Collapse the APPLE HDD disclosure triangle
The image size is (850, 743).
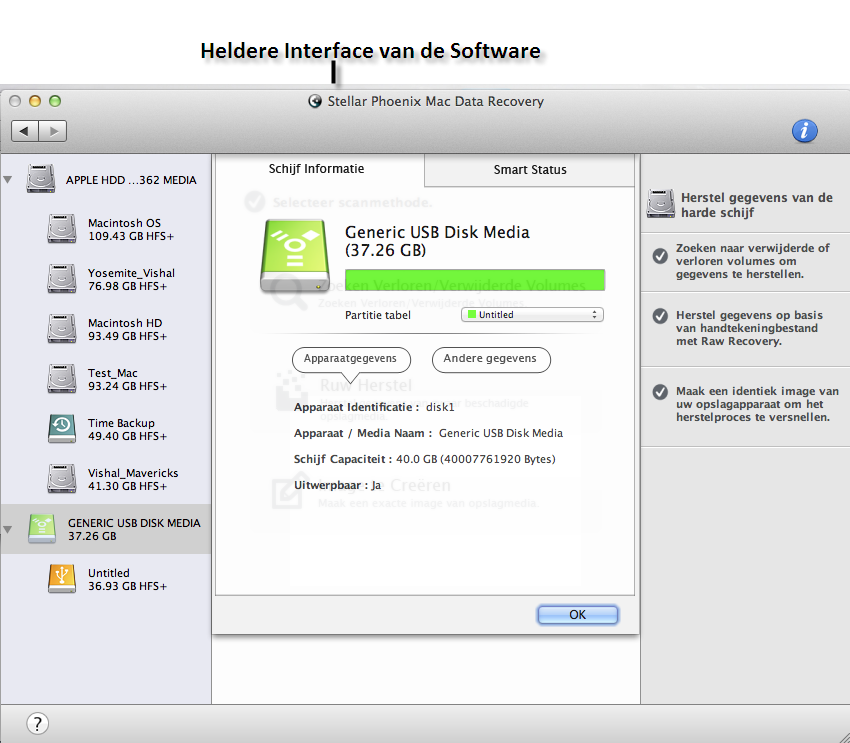point(8,179)
